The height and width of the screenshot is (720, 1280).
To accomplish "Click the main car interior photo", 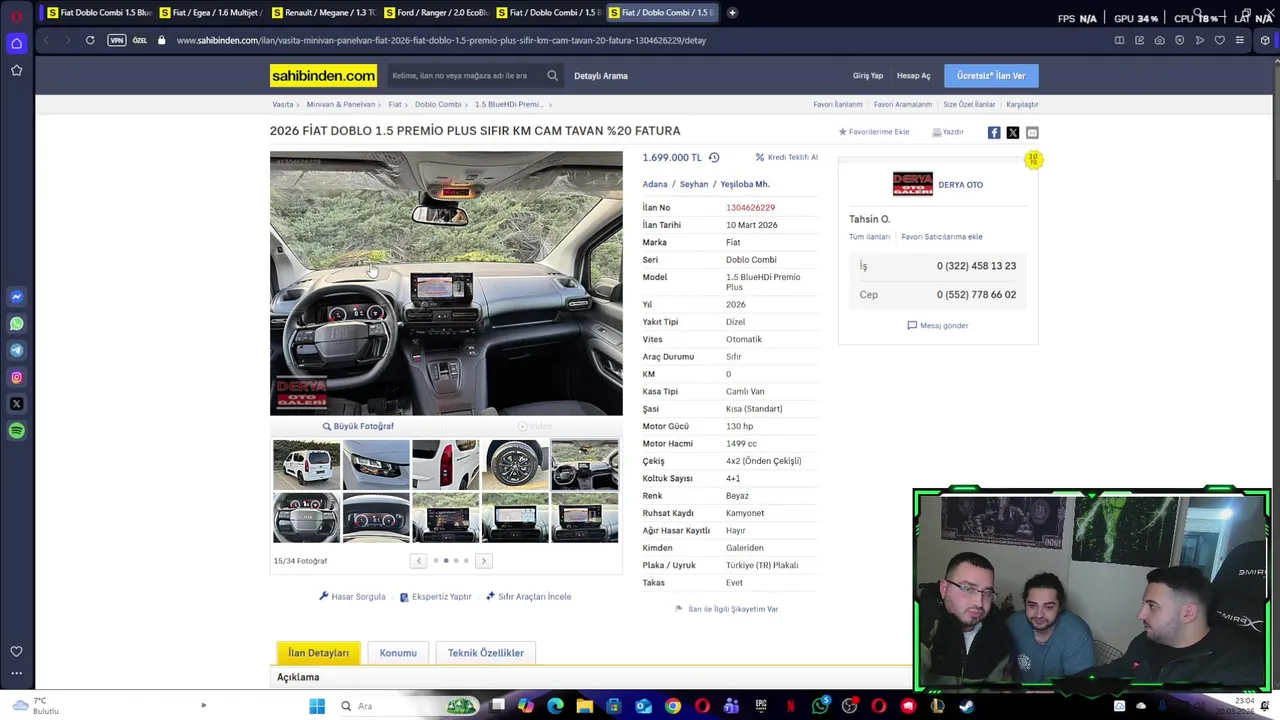I will click(x=446, y=283).
